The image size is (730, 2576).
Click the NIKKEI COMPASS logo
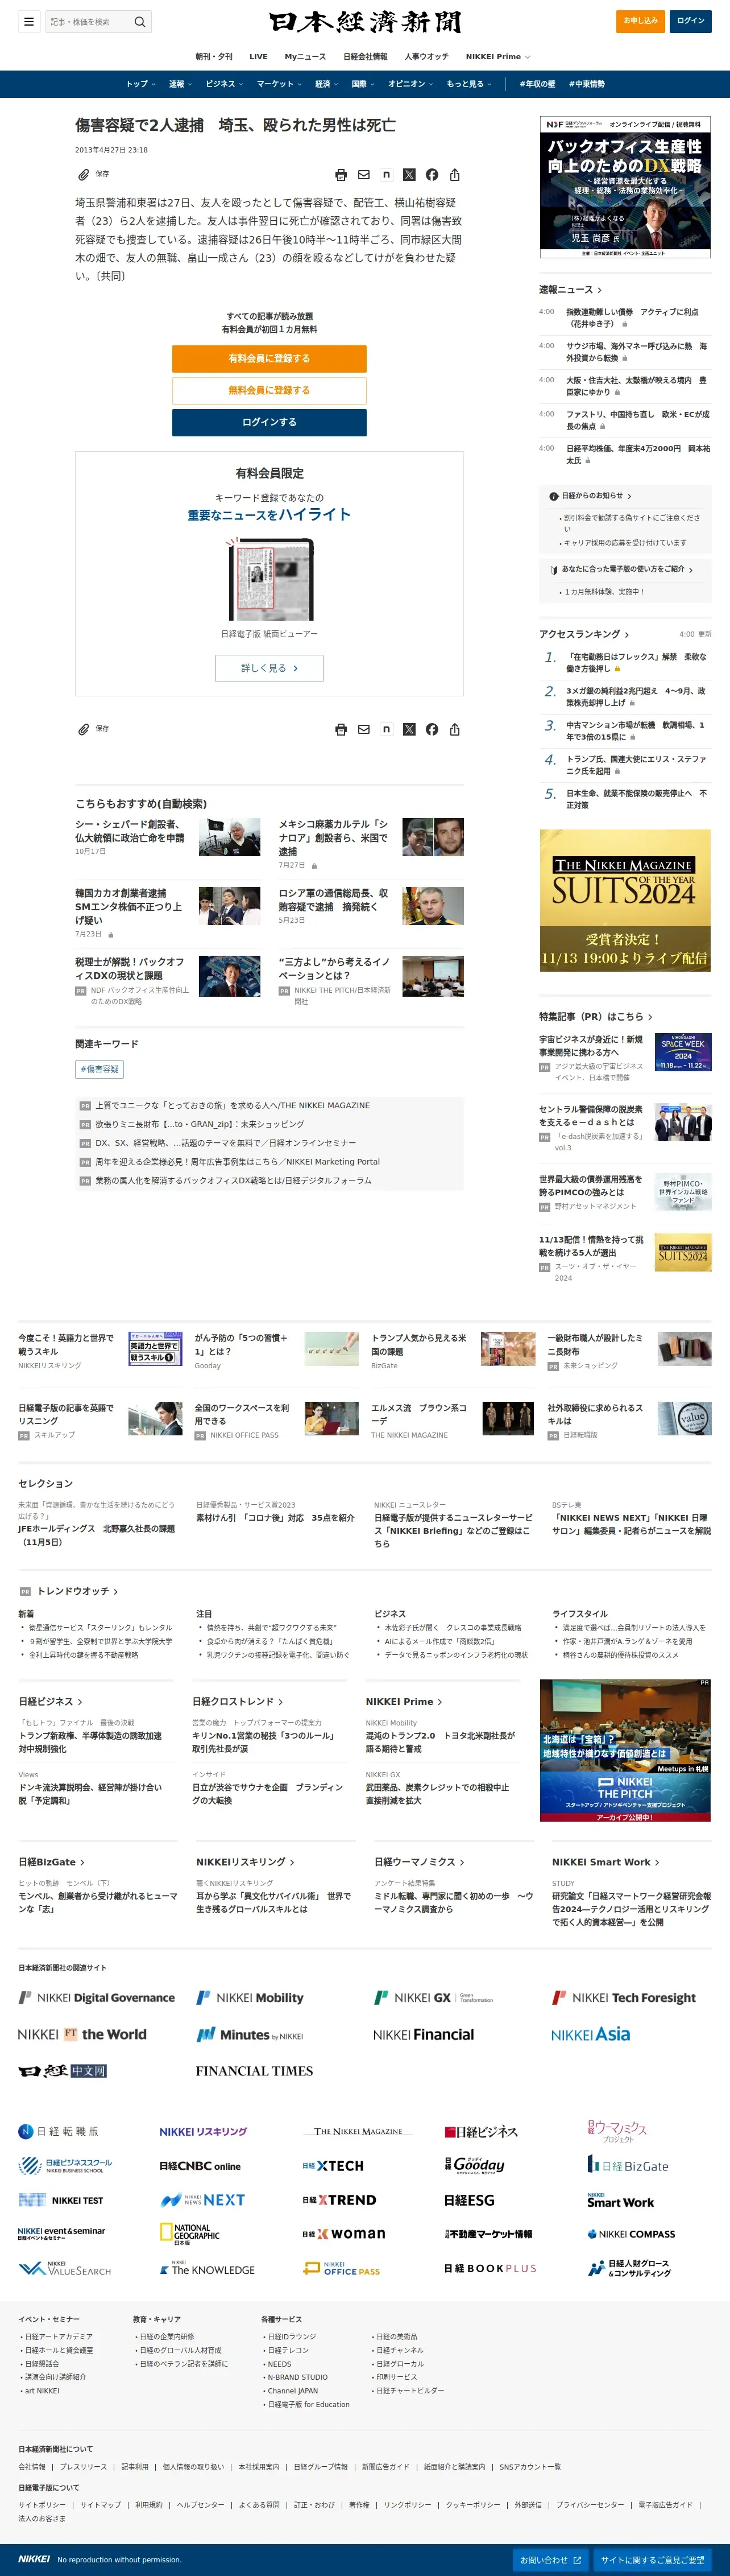coord(631,2234)
